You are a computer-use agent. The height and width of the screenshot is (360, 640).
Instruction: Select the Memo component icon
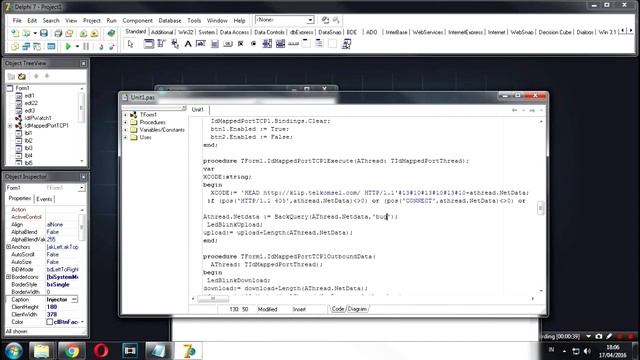pyautogui.click(x=214, y=44)
